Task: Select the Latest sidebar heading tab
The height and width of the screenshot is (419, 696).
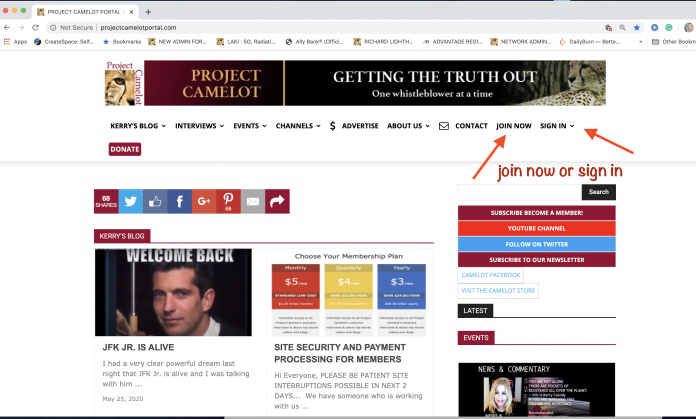Action: pyautogui.click(x=475, y=311)
